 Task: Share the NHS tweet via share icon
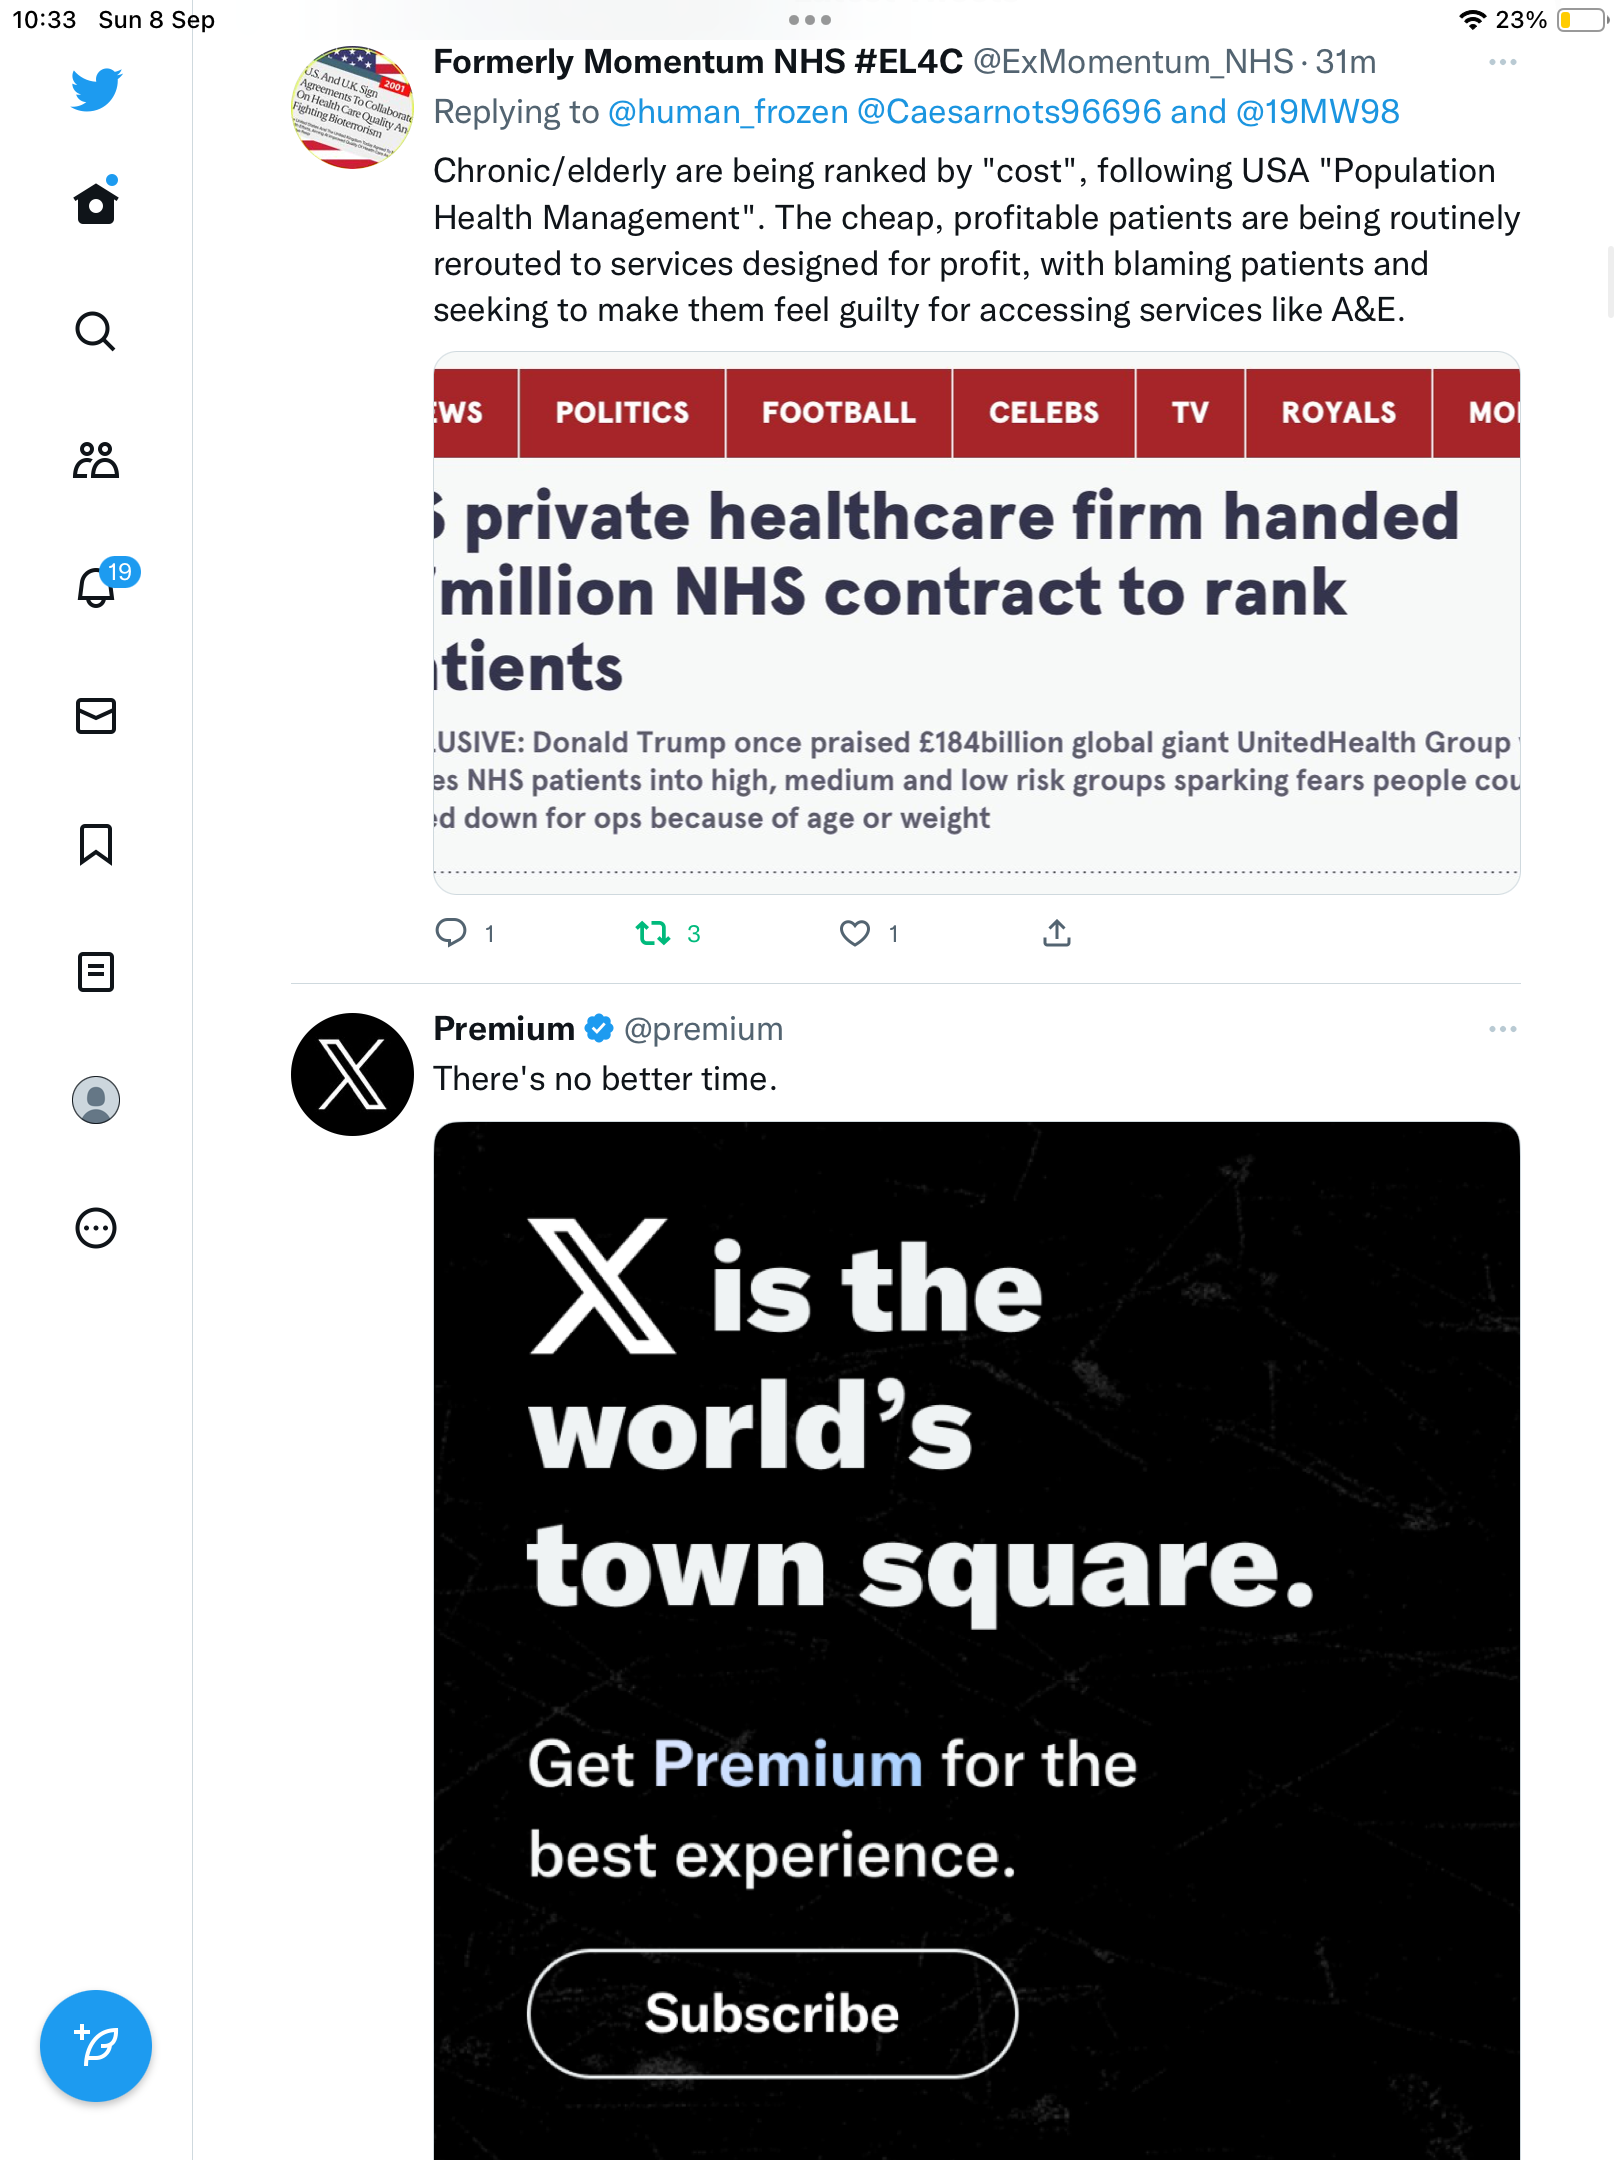(1057, 932)
